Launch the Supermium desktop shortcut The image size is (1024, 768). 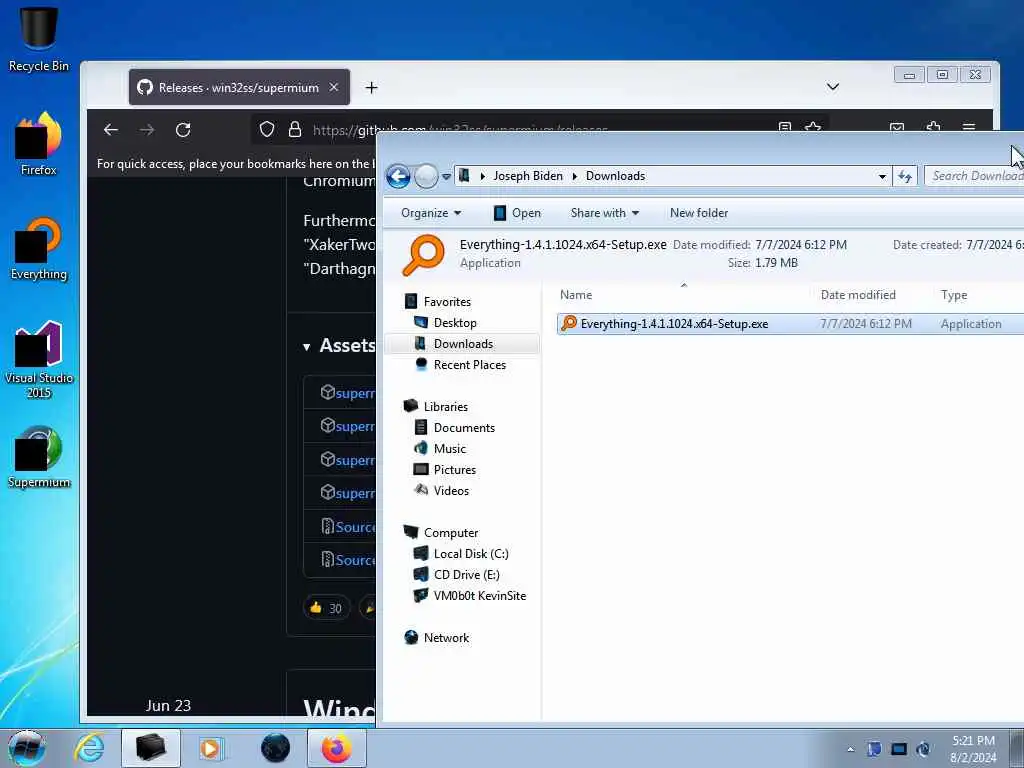click(x=39, y=457)
